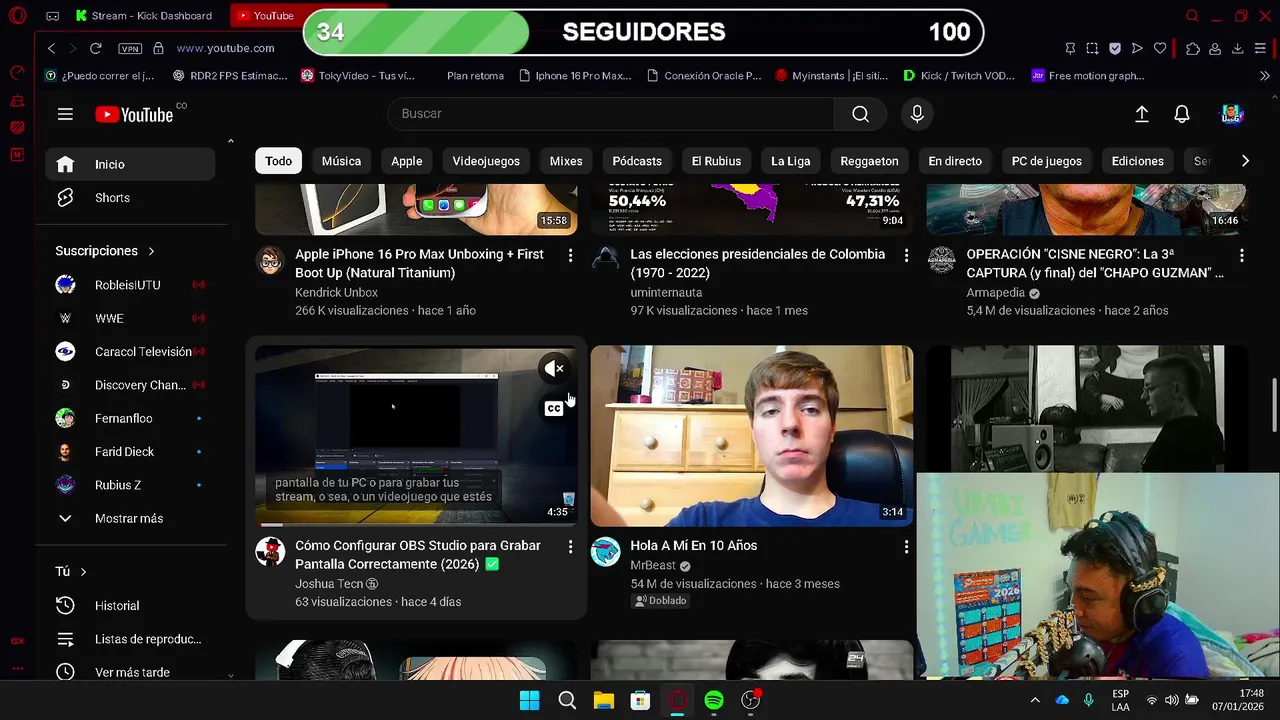Open Kendrick Unbox channel link

coord(336,293)
